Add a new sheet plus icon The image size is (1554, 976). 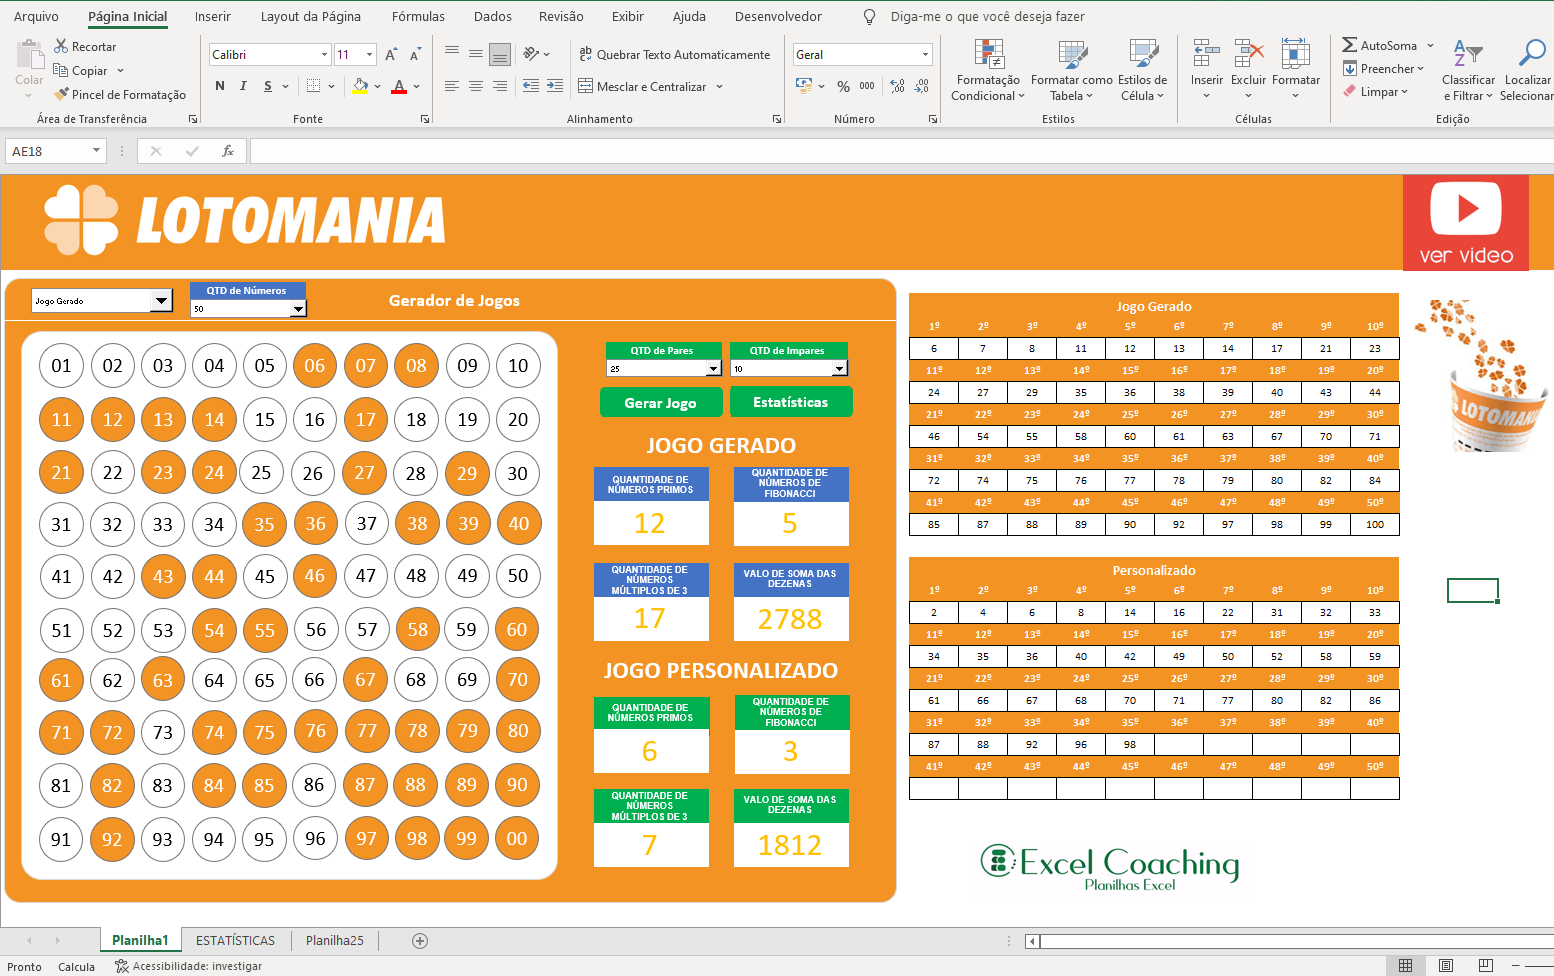(420, 940)
